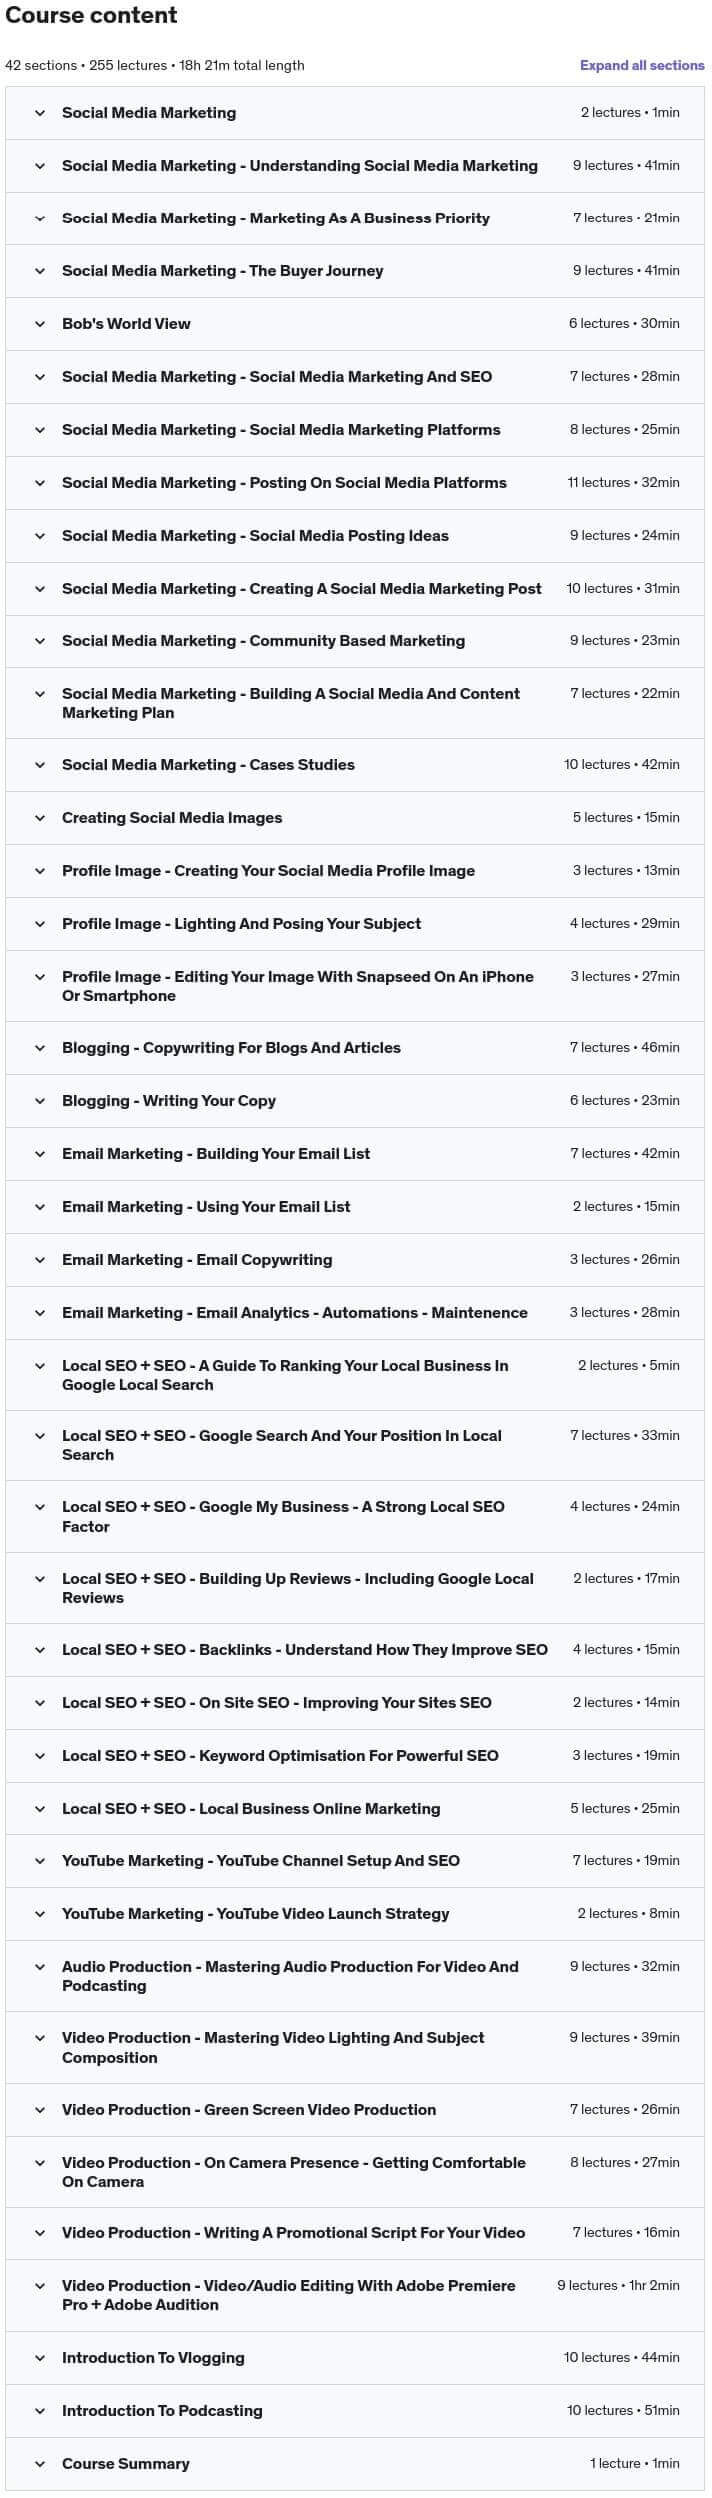Screen dimensions: 712x2498
Task: Expand Course Summary section arrow
Action: click(40, 2464)
